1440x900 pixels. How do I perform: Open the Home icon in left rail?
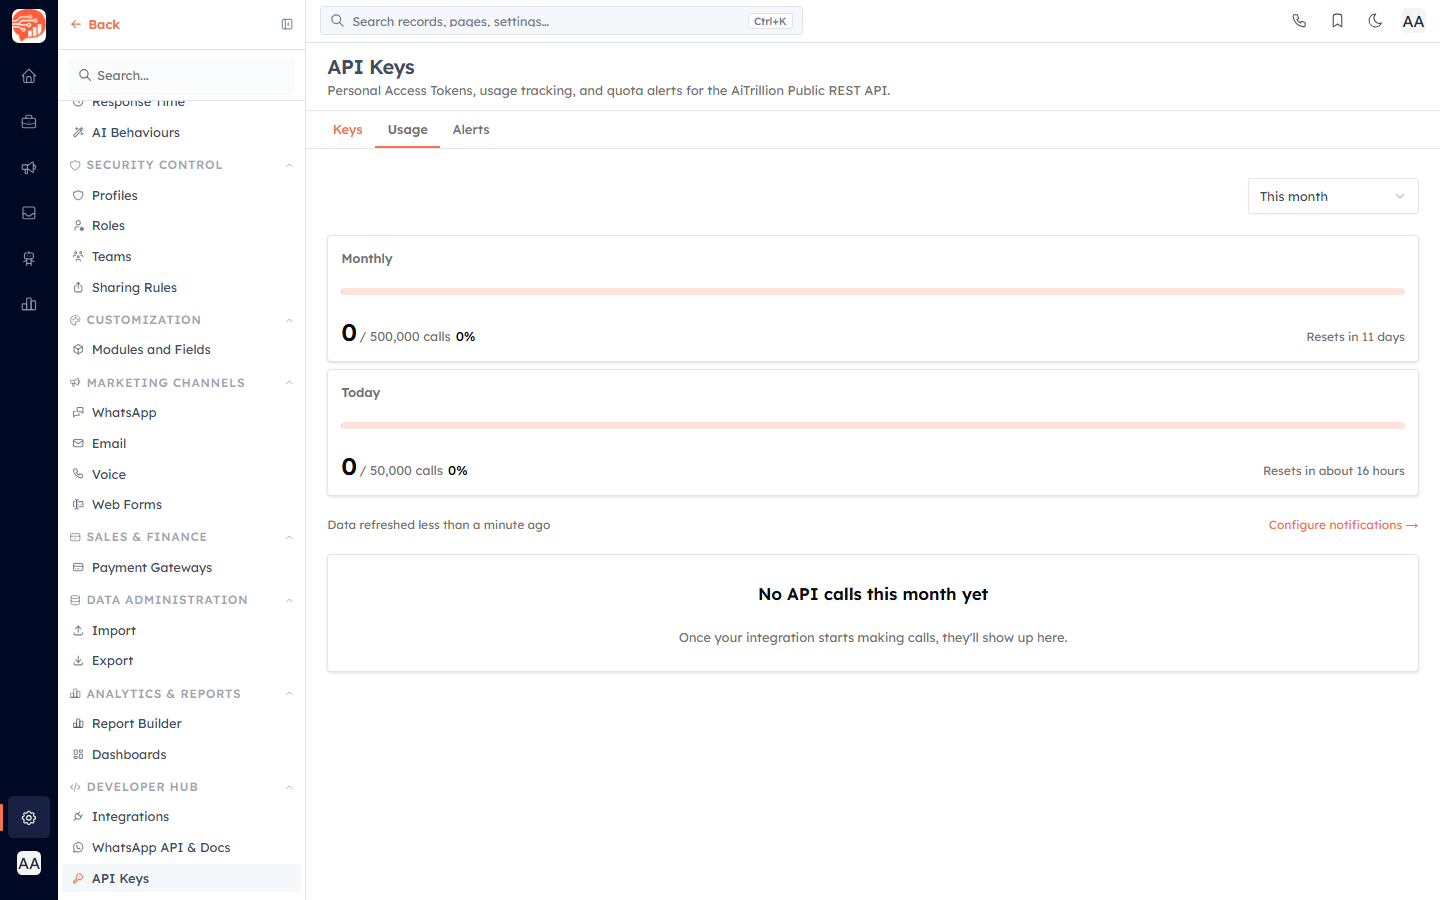point(29,76)
